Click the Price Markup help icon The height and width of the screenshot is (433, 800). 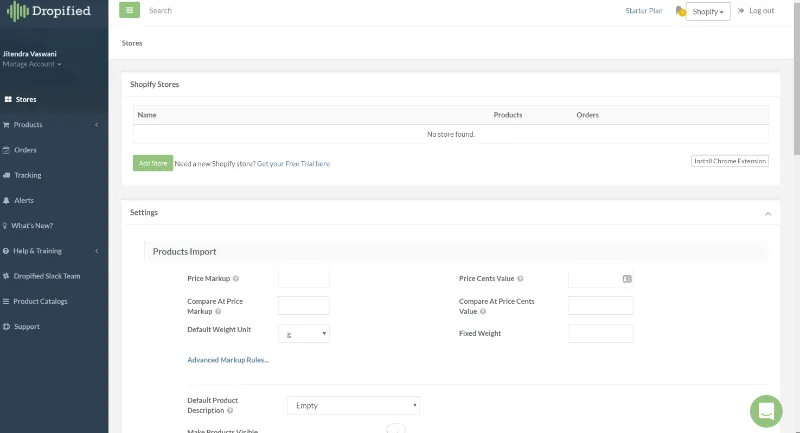[236, 278]
